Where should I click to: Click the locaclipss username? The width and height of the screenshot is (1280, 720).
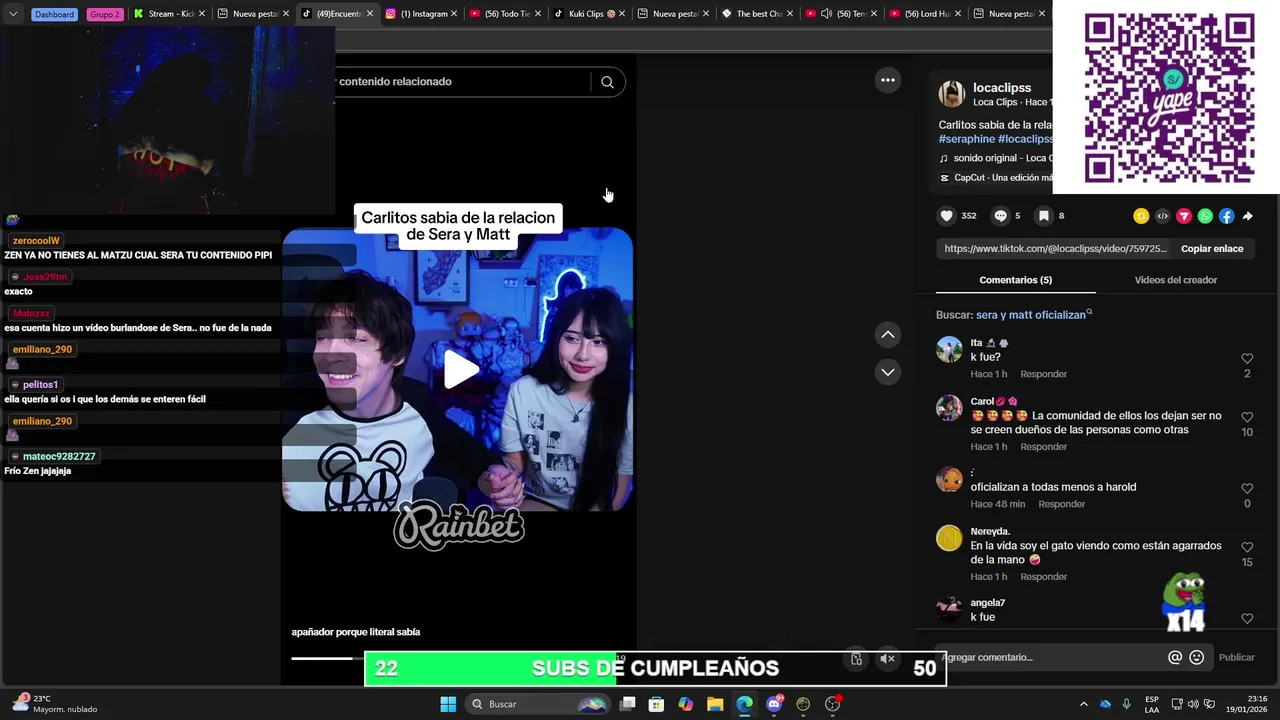pyautogui.click(x=1002, y=88)
